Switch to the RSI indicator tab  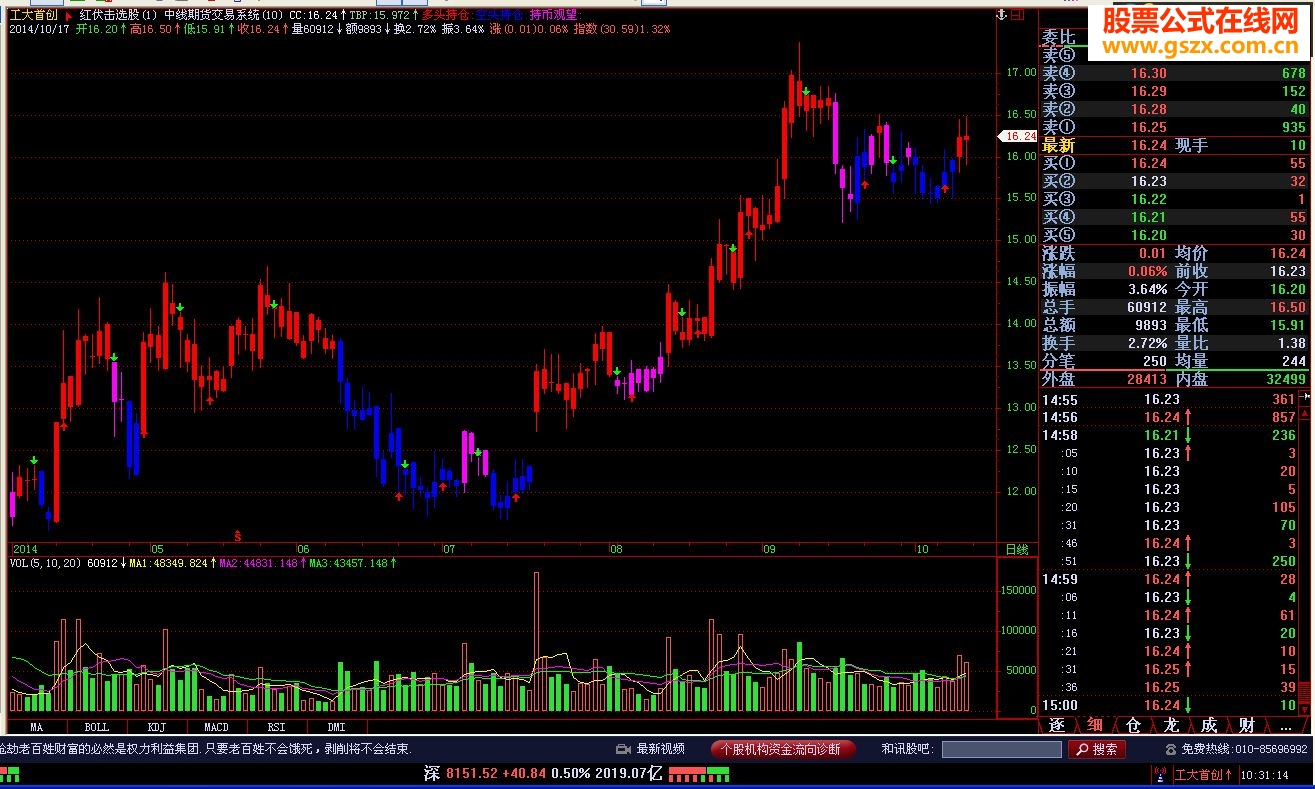point(276,727)
